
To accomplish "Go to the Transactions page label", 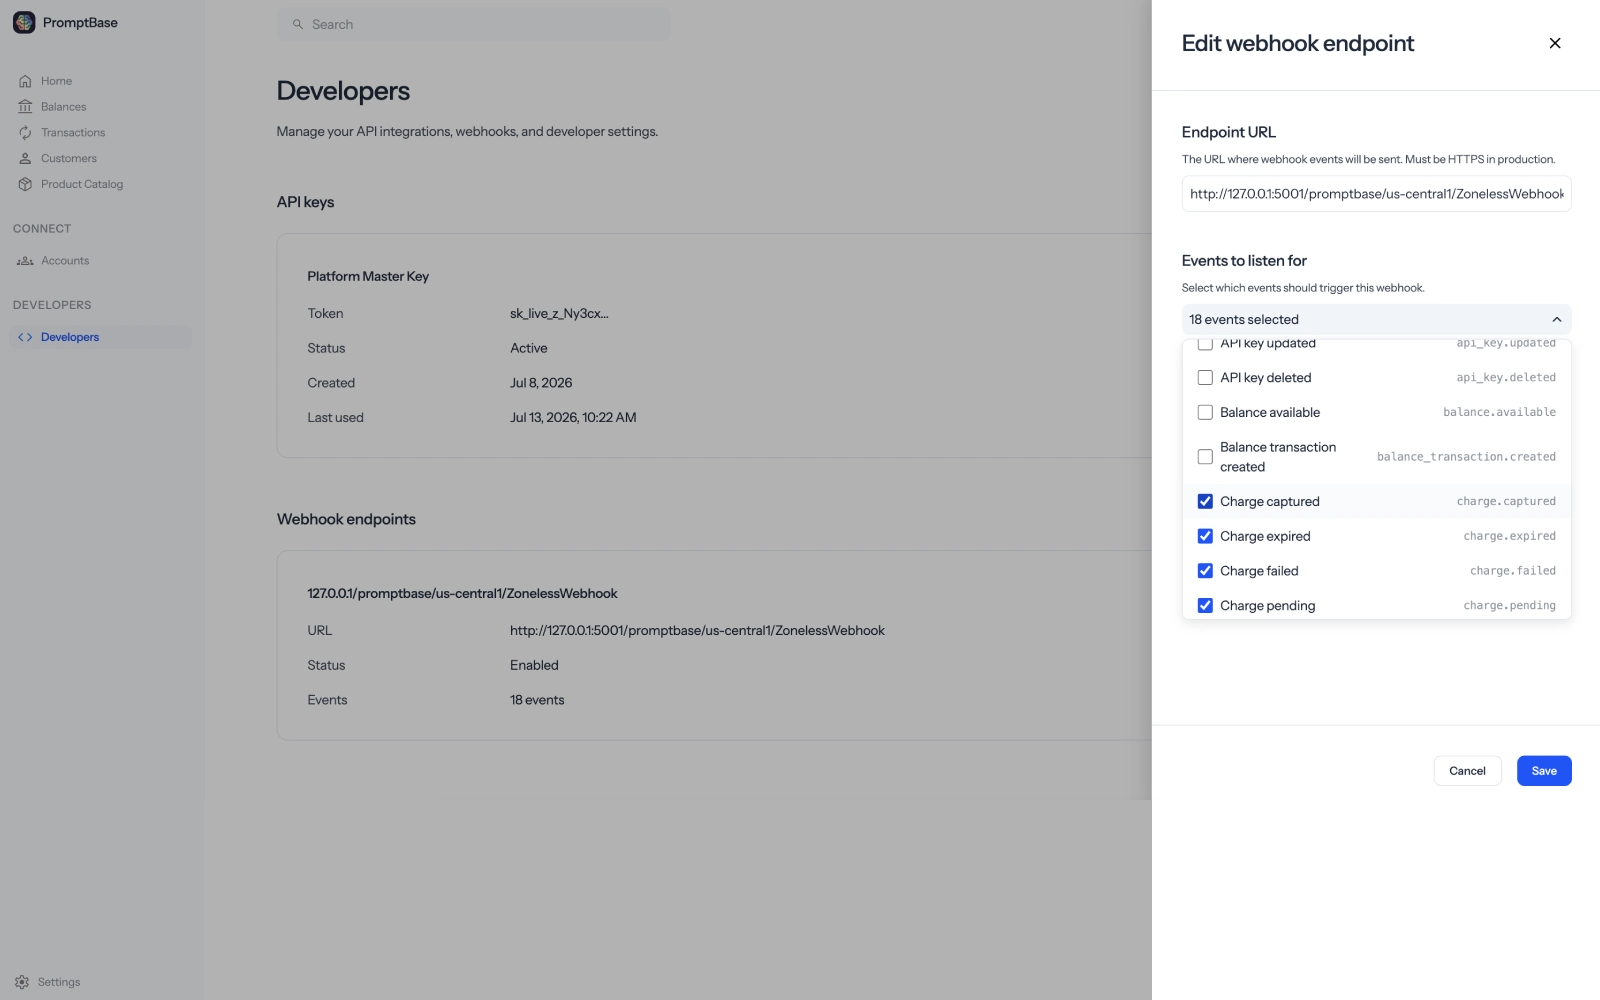I will pyautogui.click(x=73, y=133).
